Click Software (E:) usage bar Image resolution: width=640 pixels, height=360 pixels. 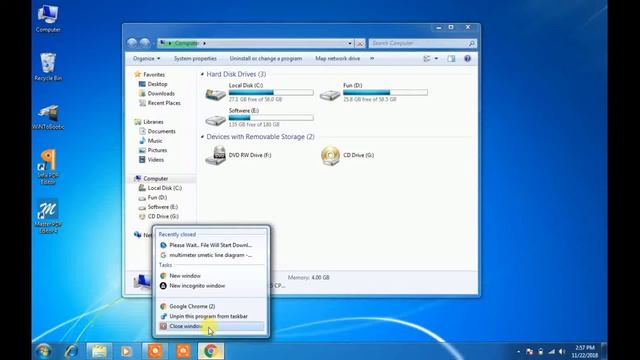(x=271, y=118)
